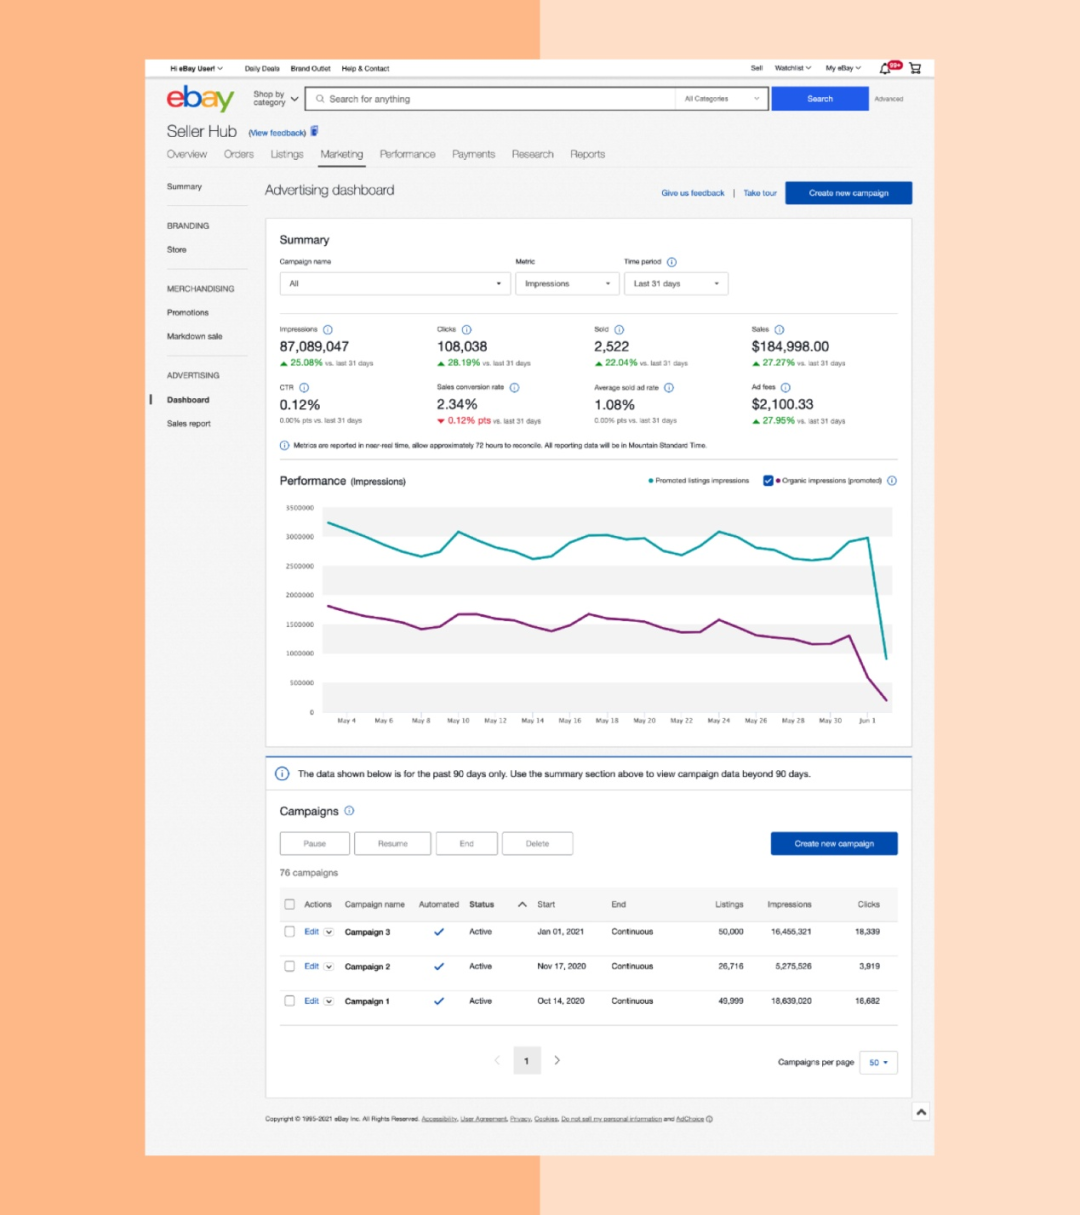1080x1215 pixels.
Task: Switch to the Reports tab
Action: tap(588, 154)
